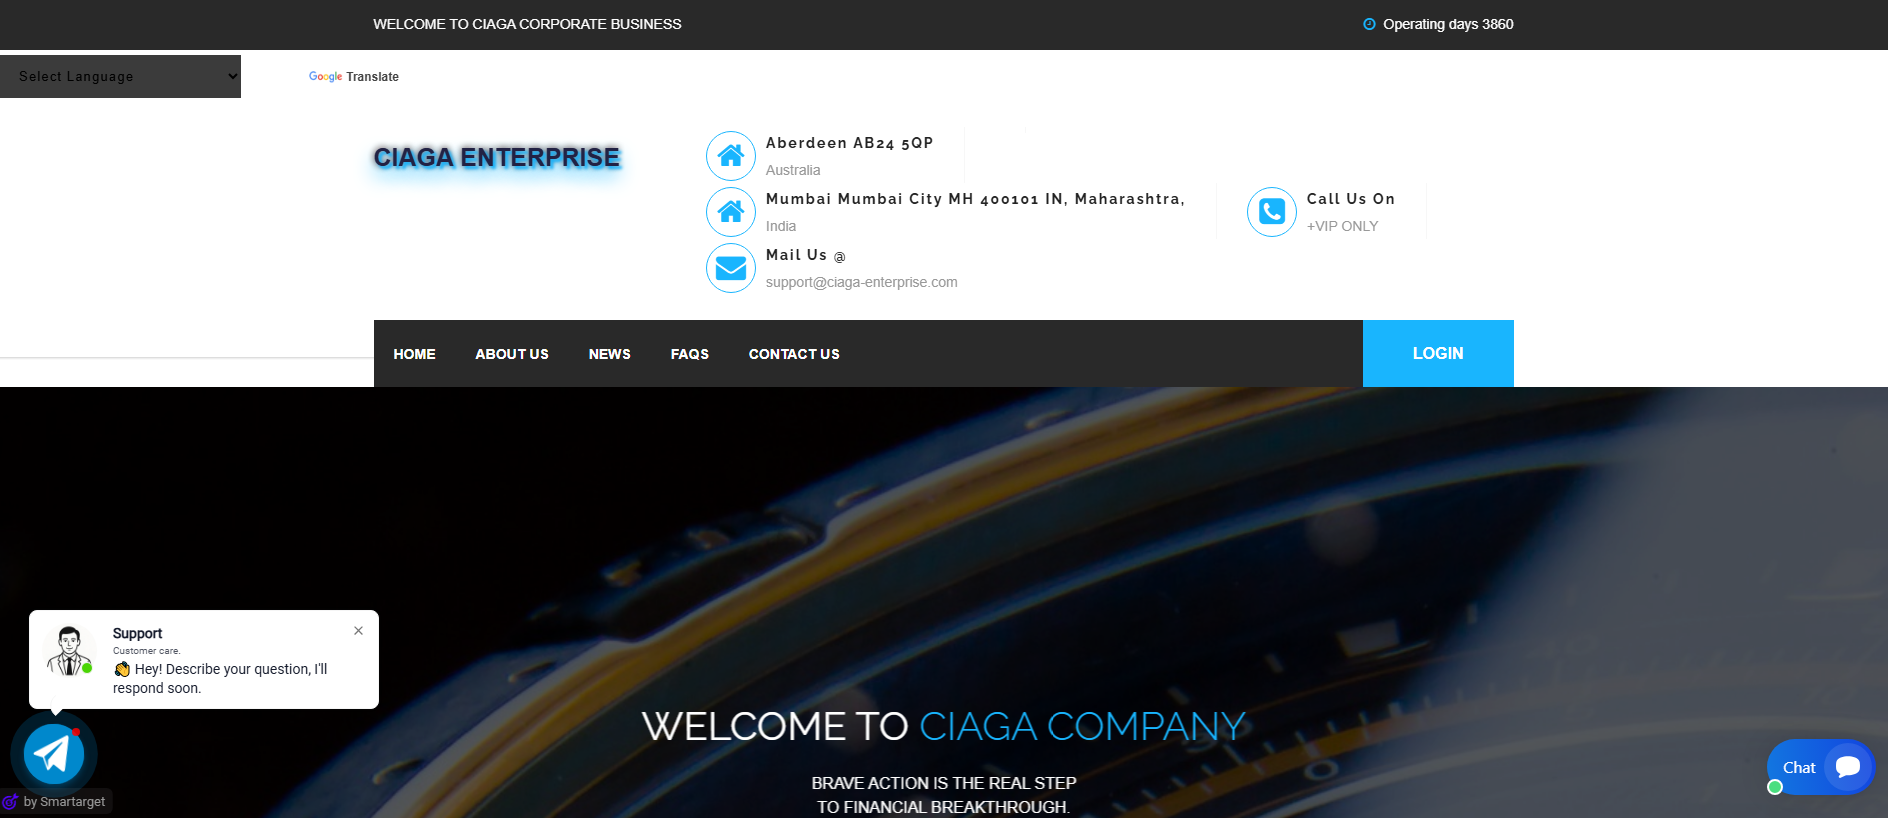Open the Select Language dropdown

pyautogui.click(x=120, y=76)
